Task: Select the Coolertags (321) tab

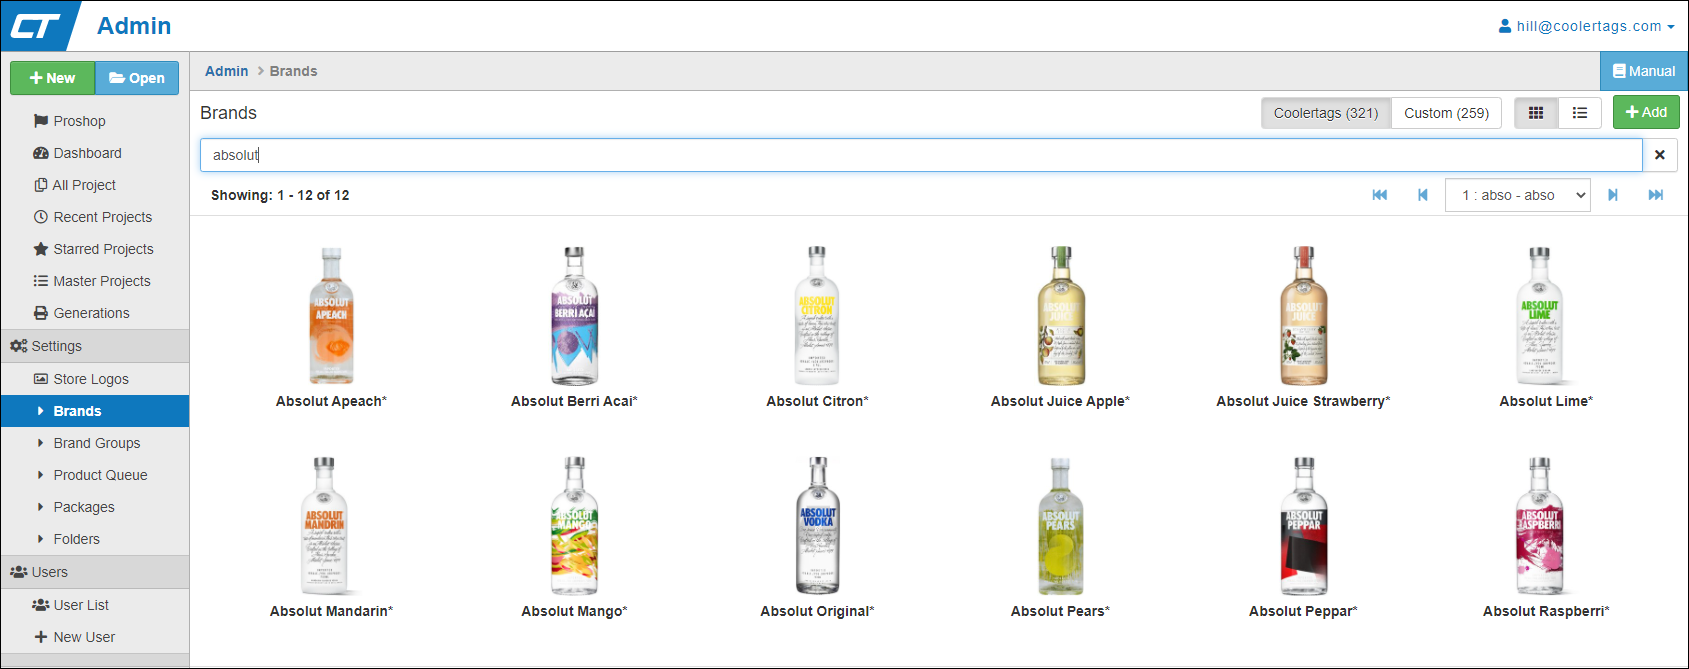Action: coord(1325,113)
